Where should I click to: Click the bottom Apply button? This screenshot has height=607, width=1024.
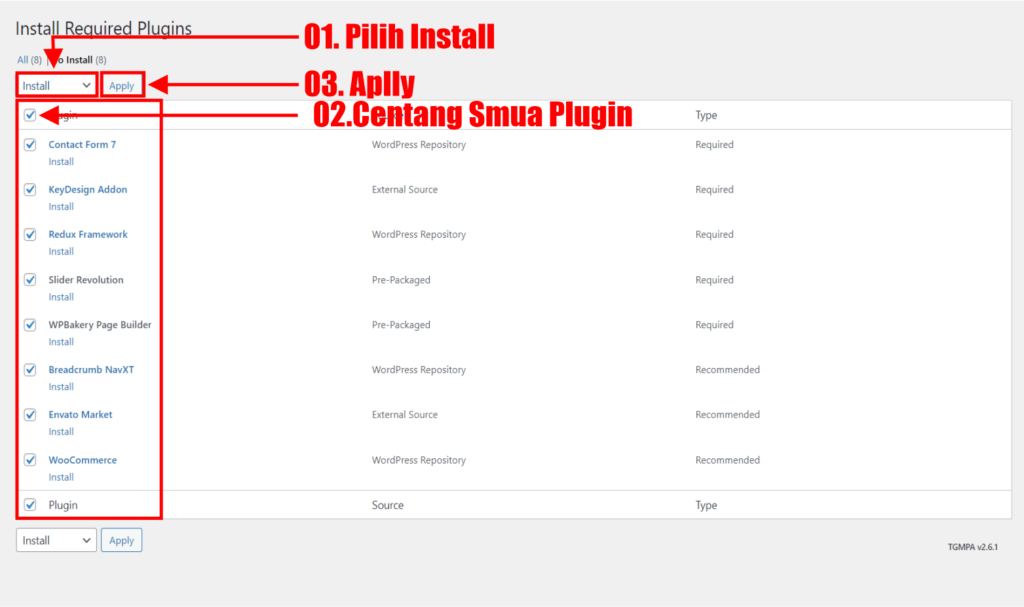point(121,540)
